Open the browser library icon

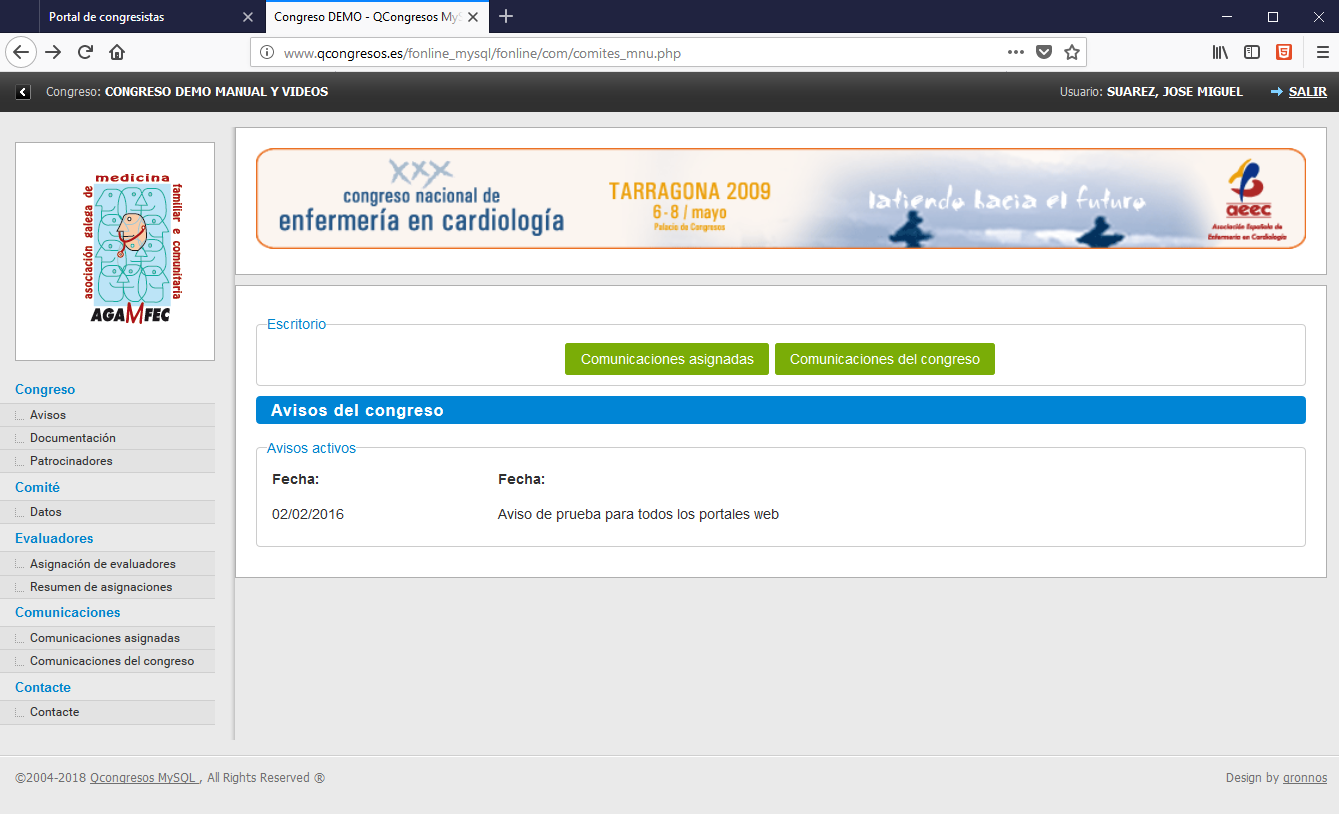tap(1221, 53)
